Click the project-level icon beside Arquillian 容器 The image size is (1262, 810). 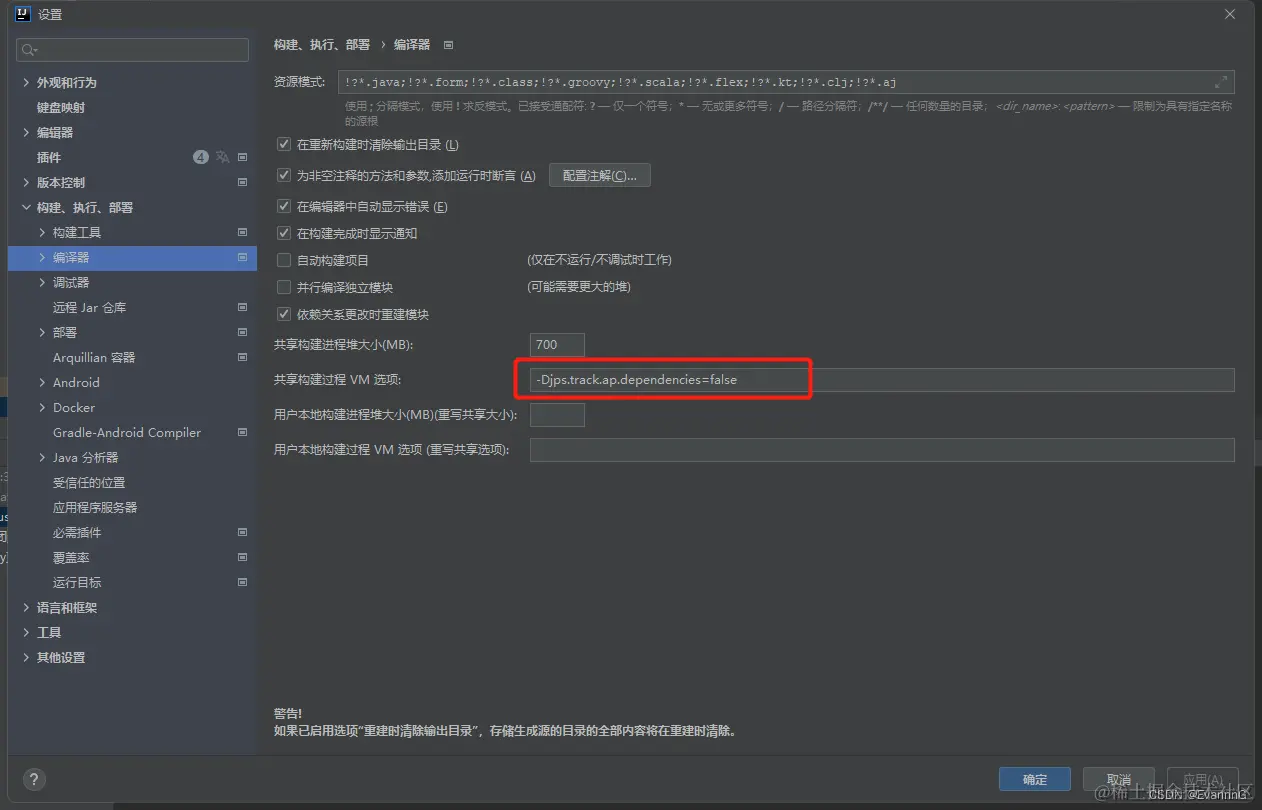click(242, 357)
